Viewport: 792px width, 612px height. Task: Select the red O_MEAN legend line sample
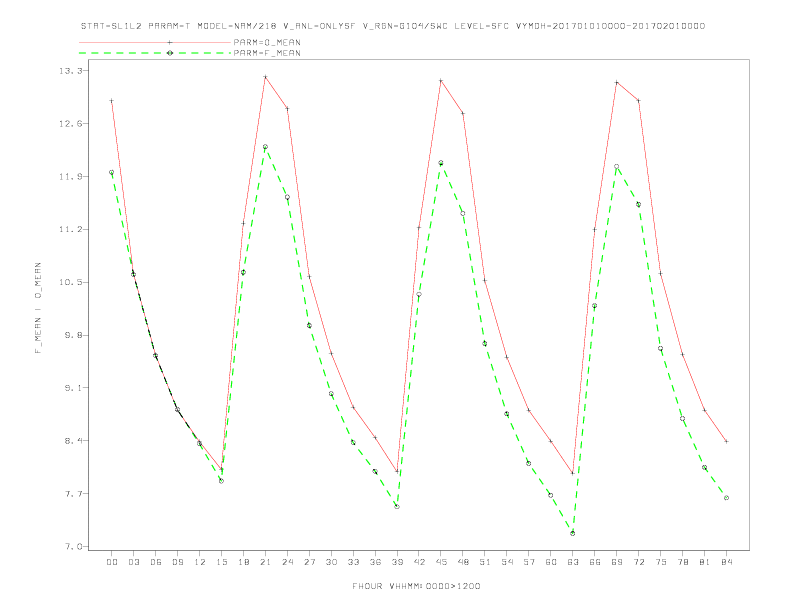click(155, 42)
